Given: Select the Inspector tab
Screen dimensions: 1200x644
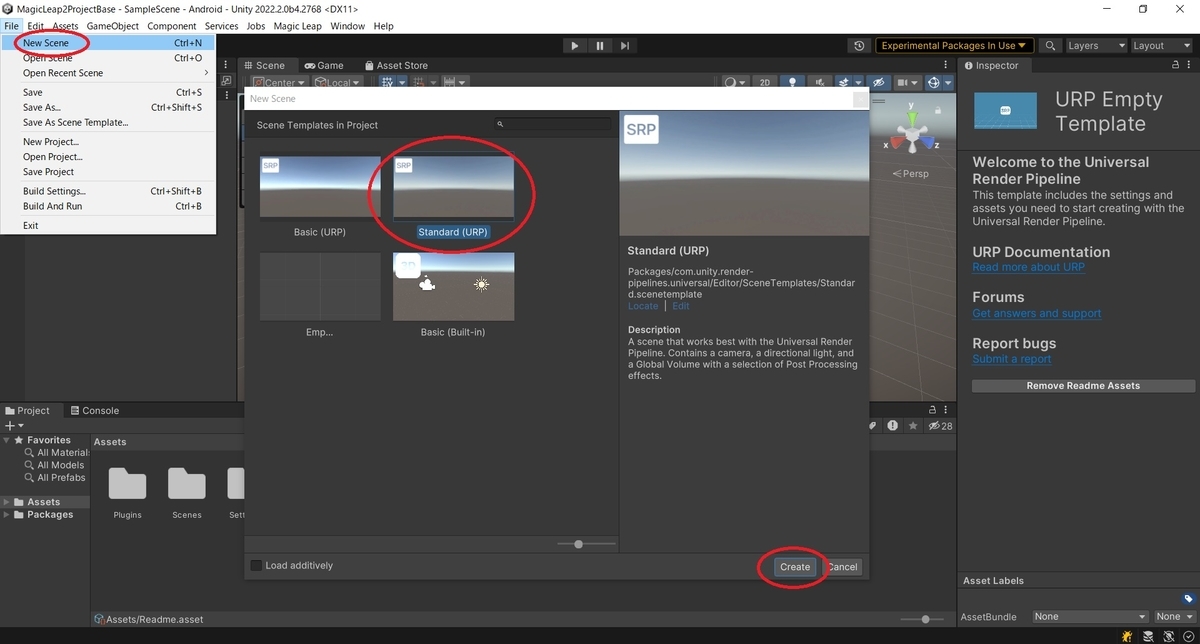Looking at the screenshot, I should tap(991, 65).
